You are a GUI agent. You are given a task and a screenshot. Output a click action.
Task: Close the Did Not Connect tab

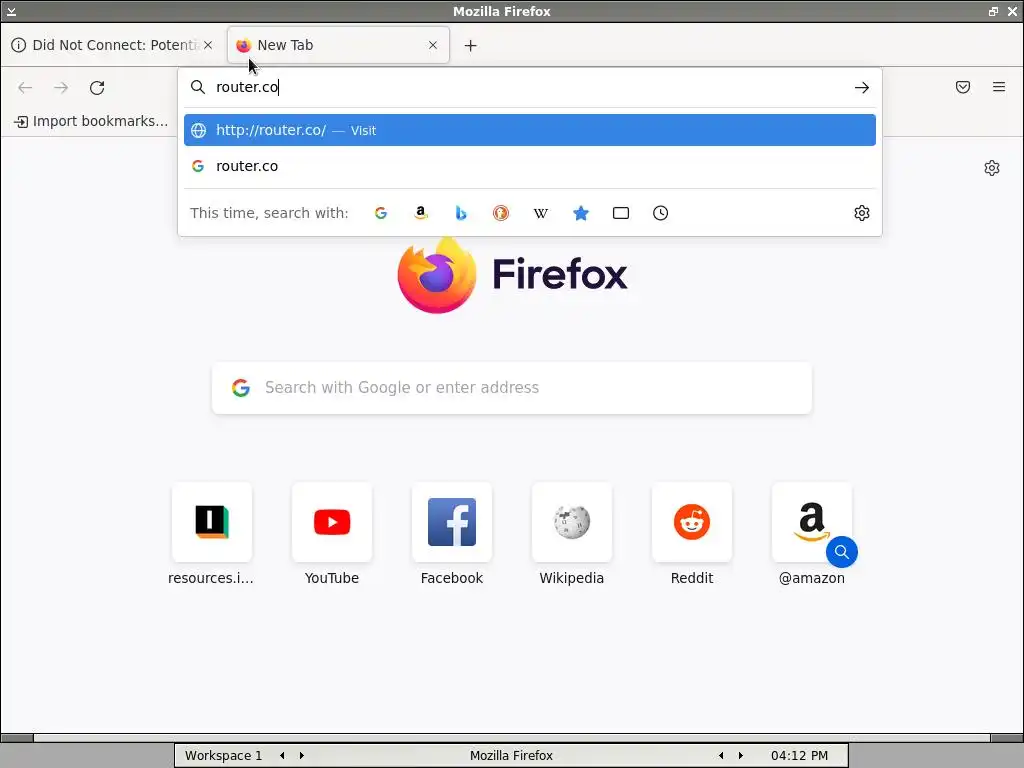coord(208,45)
